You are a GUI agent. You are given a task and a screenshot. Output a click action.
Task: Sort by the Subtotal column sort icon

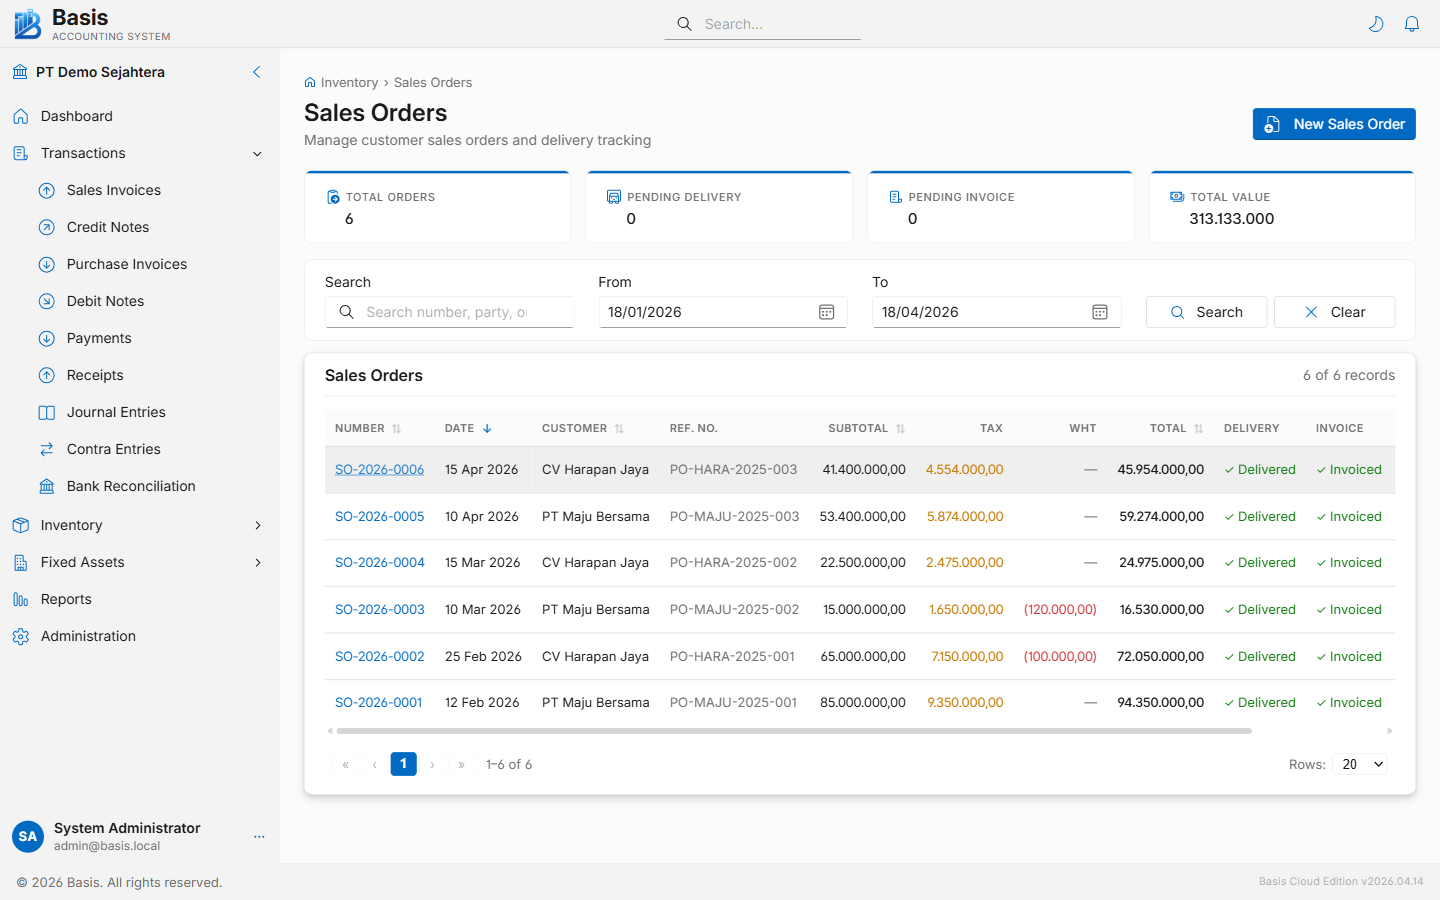pyautogui.click(x=900, y=429)
